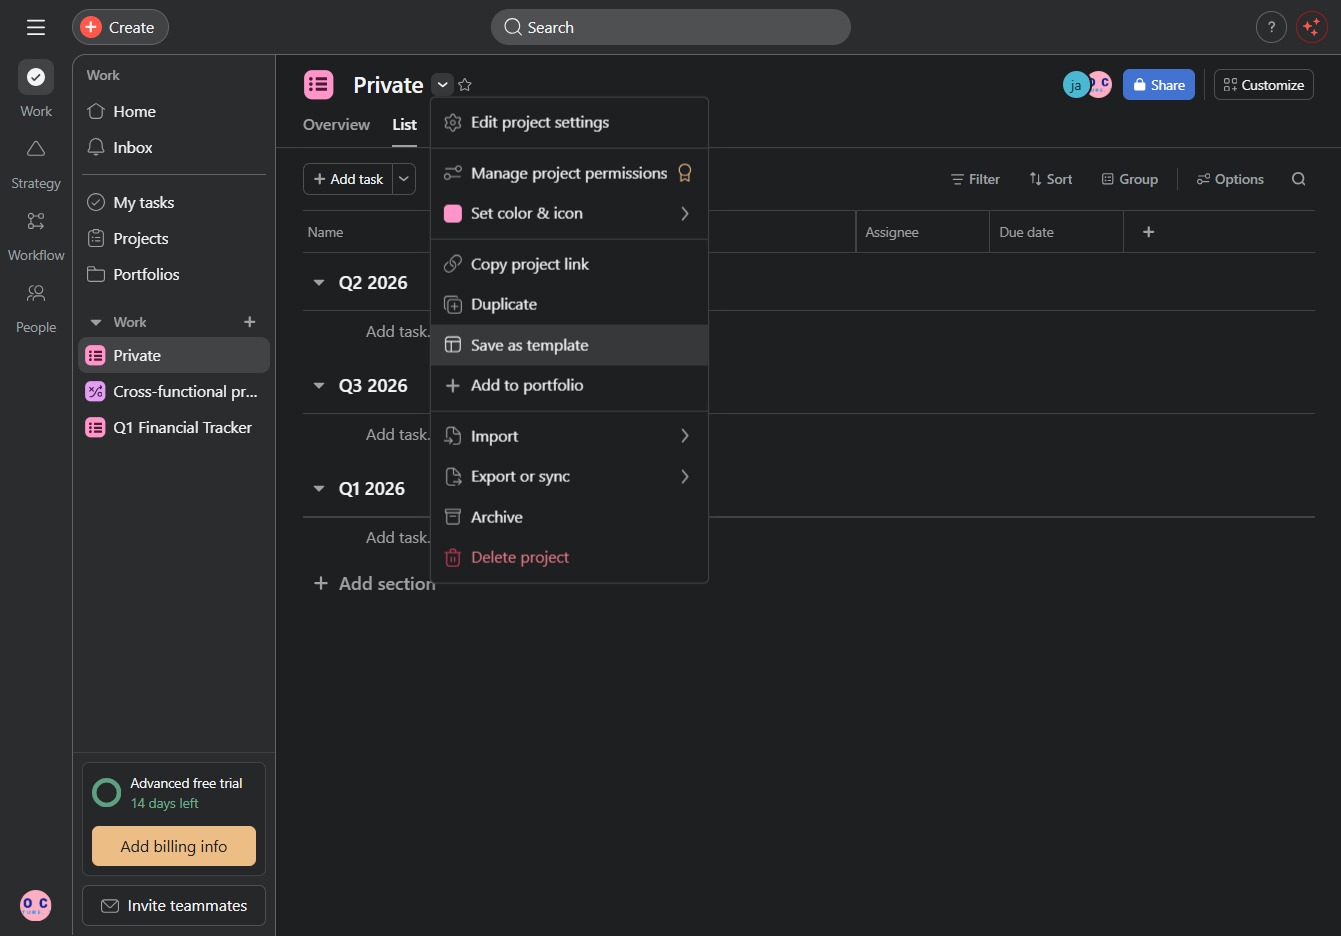1341x936 pixels.
Task: Open the Filter options
Action: [x=975, y=179]
